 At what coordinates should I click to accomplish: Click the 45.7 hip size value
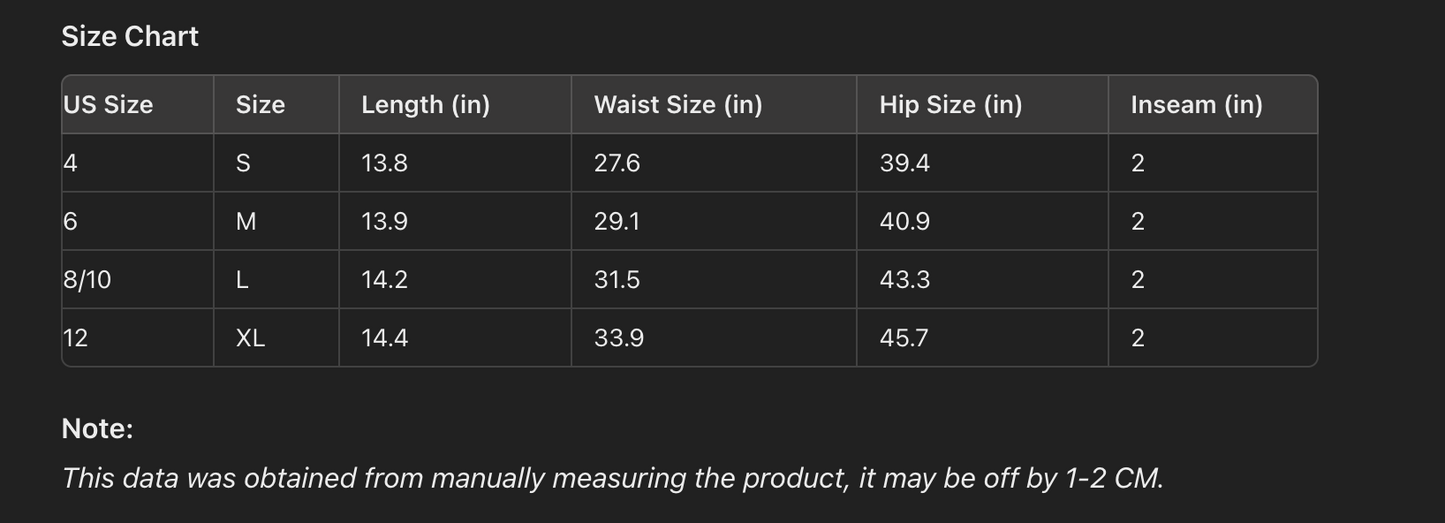click(903, 338)
